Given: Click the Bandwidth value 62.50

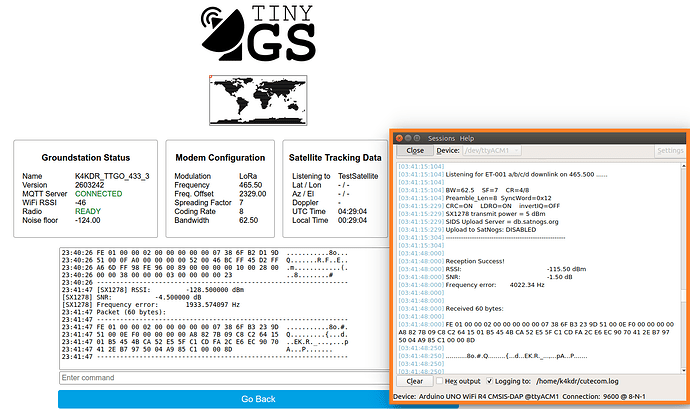Looking at the screenshot, I should click(249, 220).
